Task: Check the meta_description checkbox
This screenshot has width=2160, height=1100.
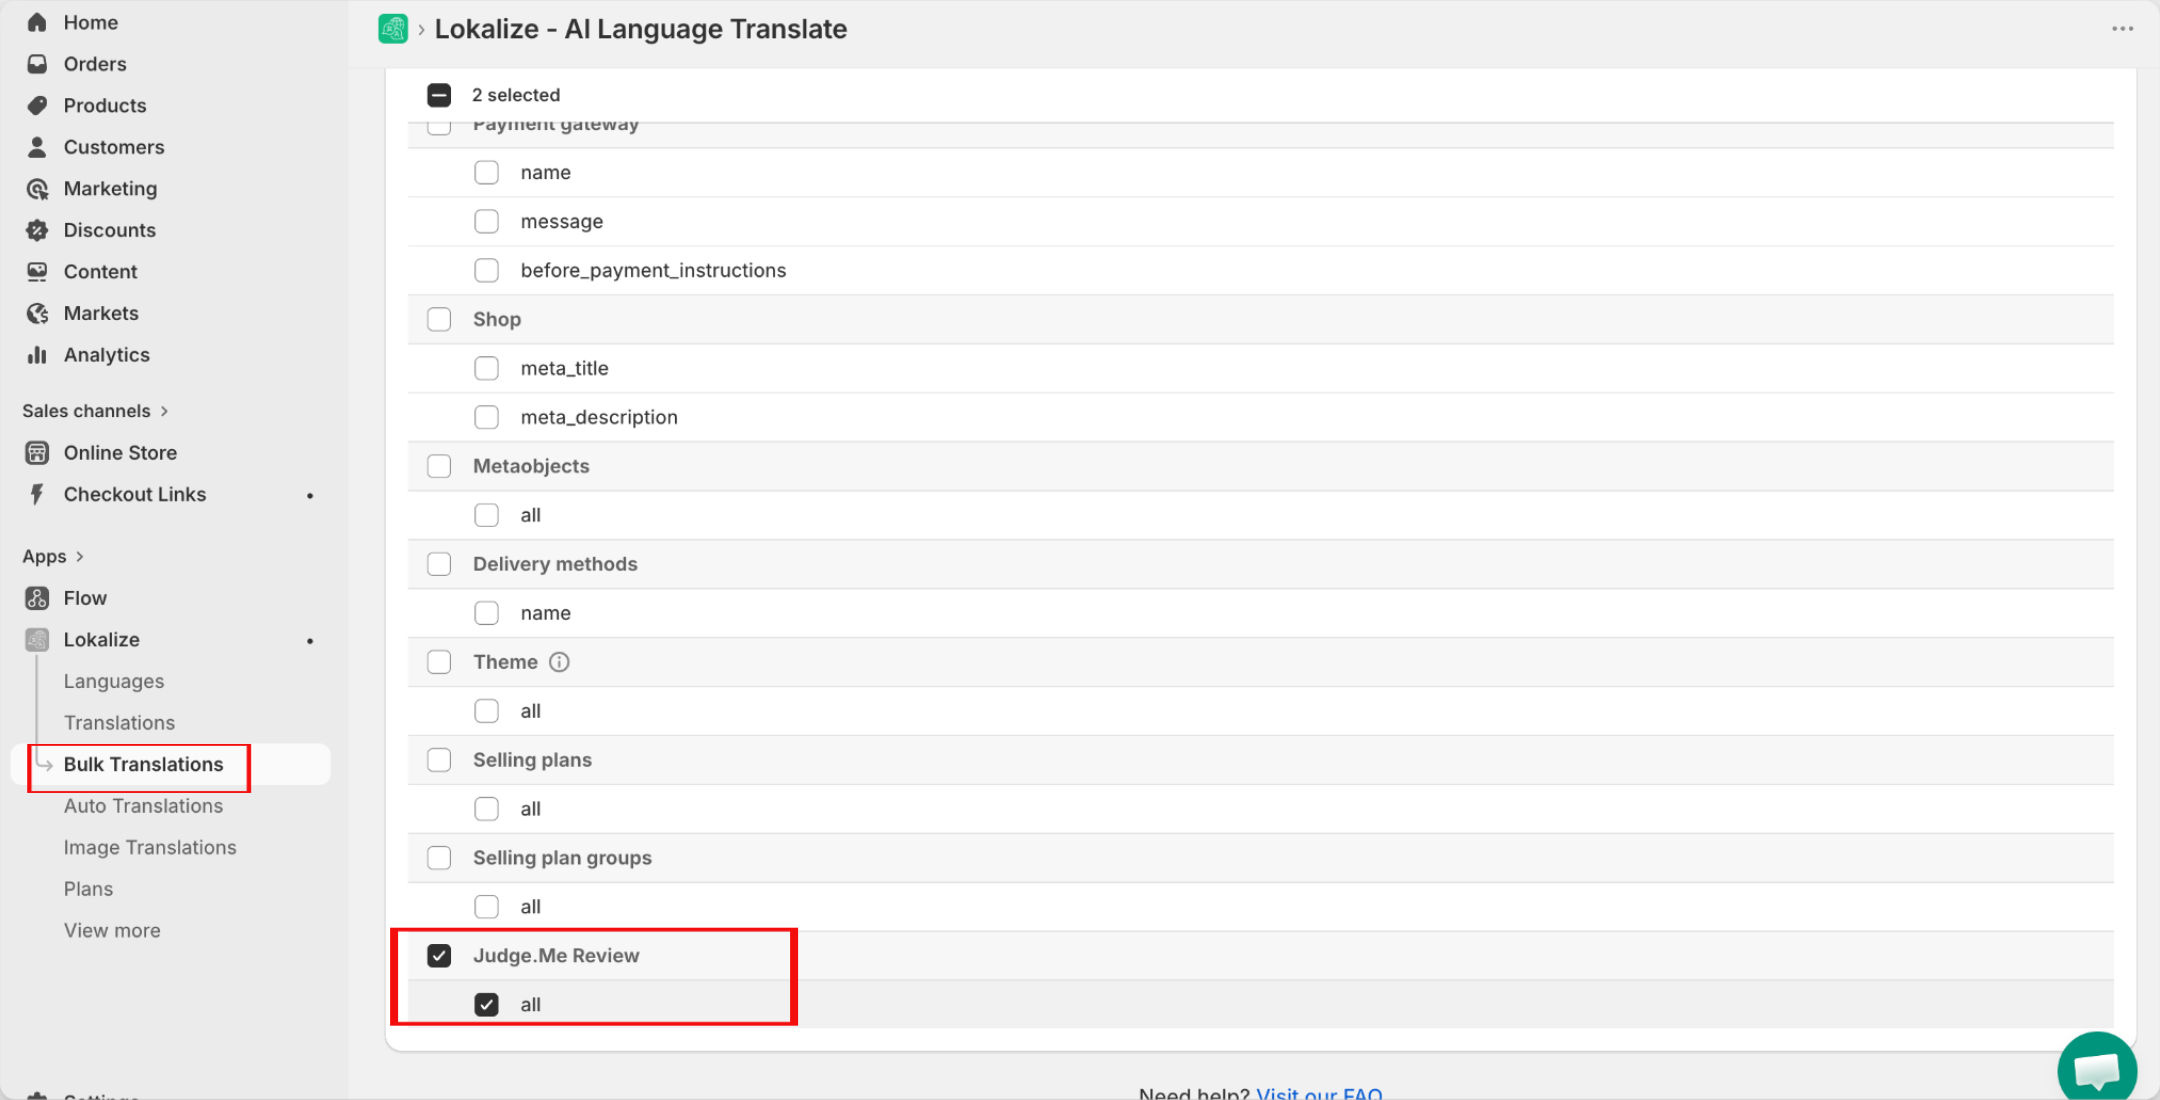Action: [x=487, y=417]
